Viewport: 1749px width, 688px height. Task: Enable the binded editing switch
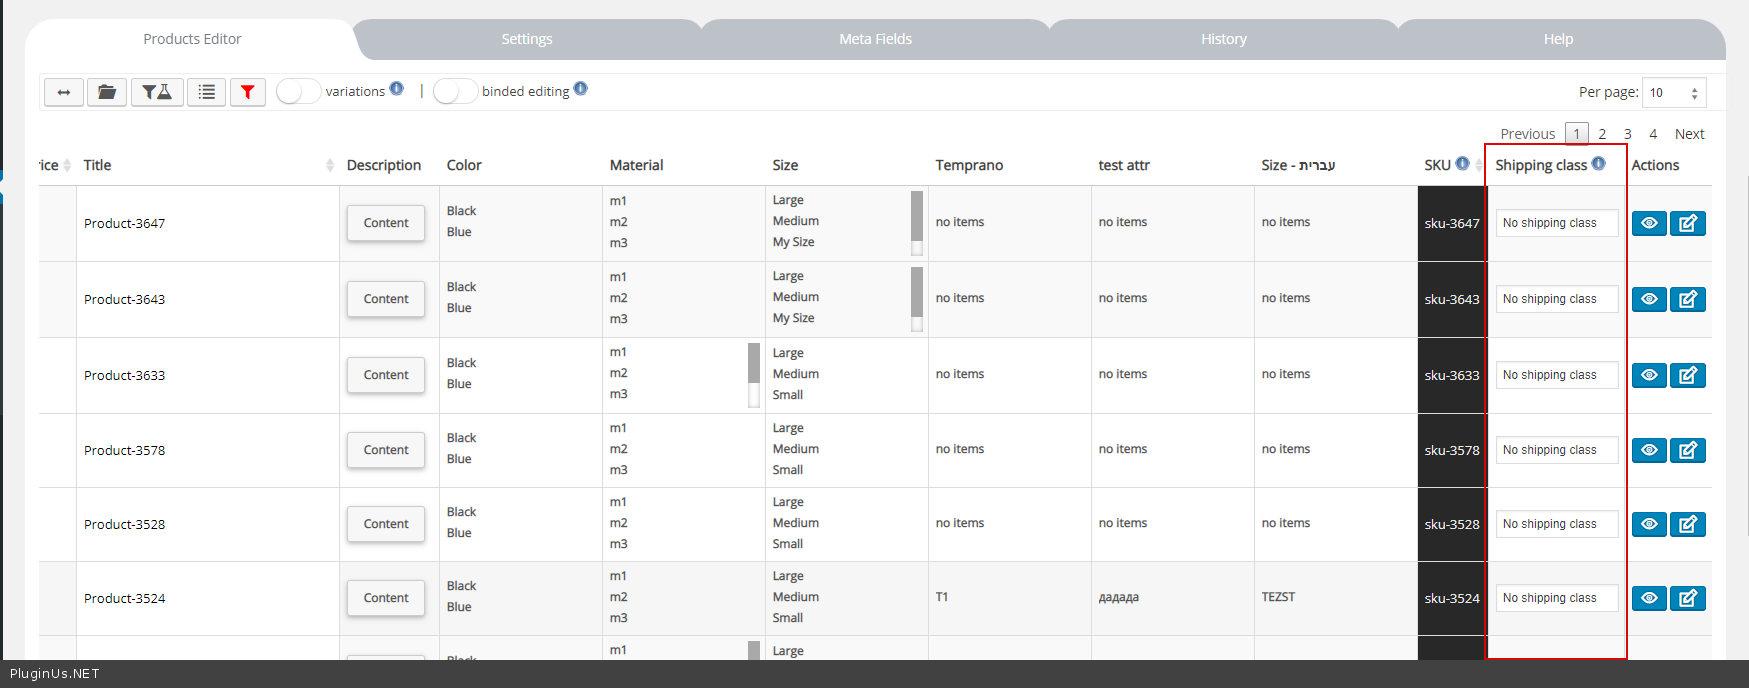[x=454, y=91]
